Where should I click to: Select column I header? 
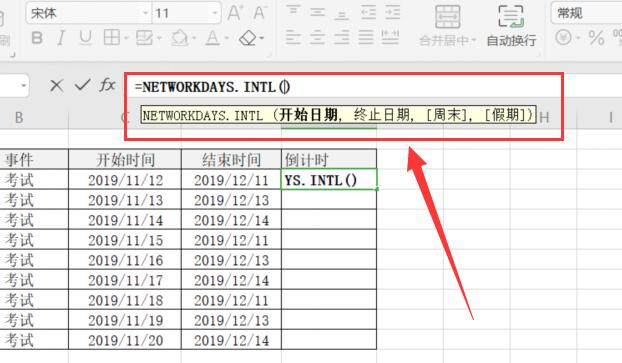611,118
